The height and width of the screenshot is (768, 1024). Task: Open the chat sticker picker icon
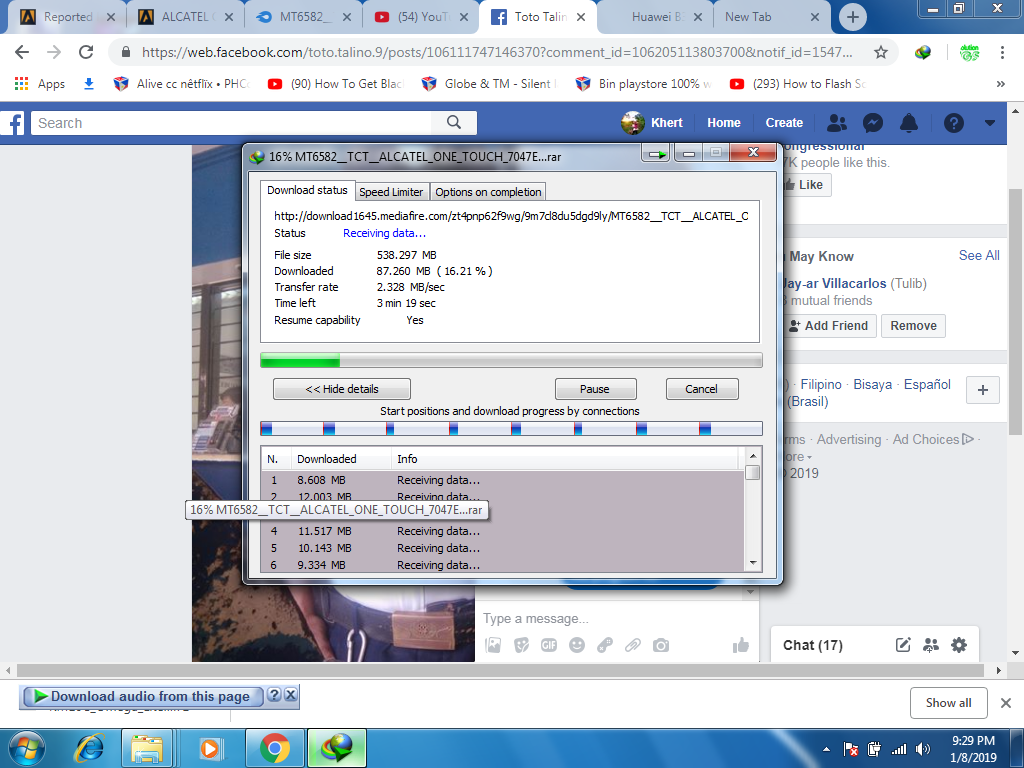pos(521,645)
